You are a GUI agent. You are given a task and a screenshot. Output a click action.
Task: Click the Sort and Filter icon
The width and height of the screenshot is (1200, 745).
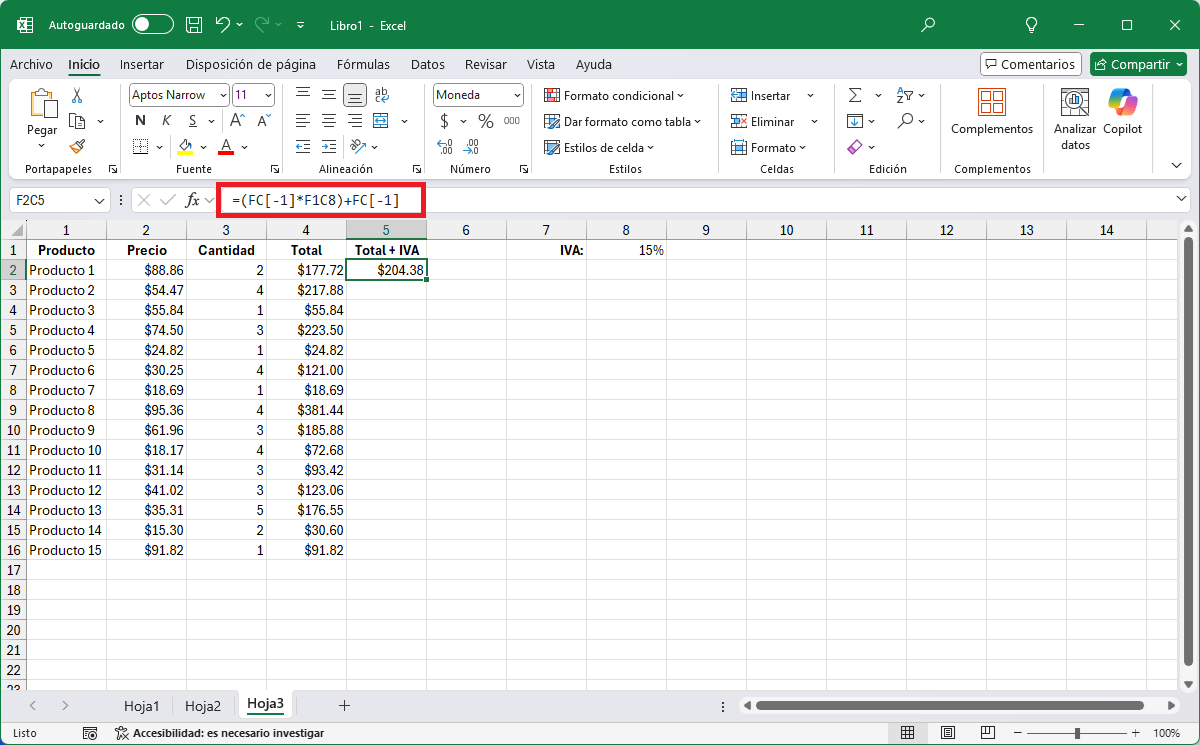click(x=905, y=95)
